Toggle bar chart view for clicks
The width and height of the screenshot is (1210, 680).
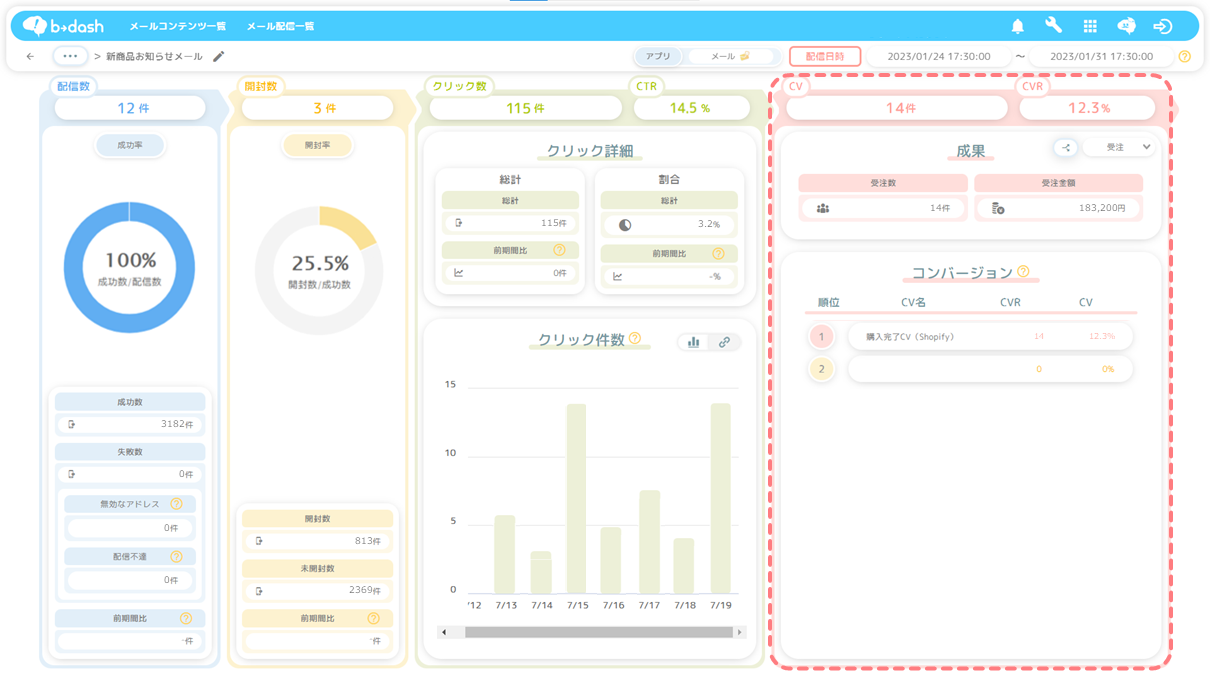[x=693, y=342]
